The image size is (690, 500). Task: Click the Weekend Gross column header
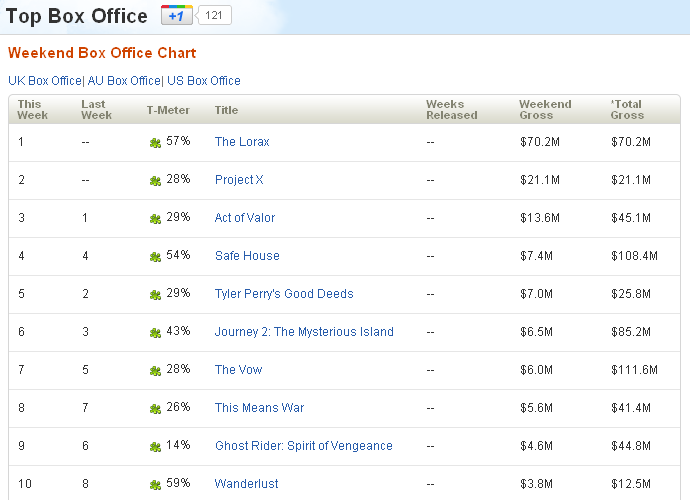(545, 110)
